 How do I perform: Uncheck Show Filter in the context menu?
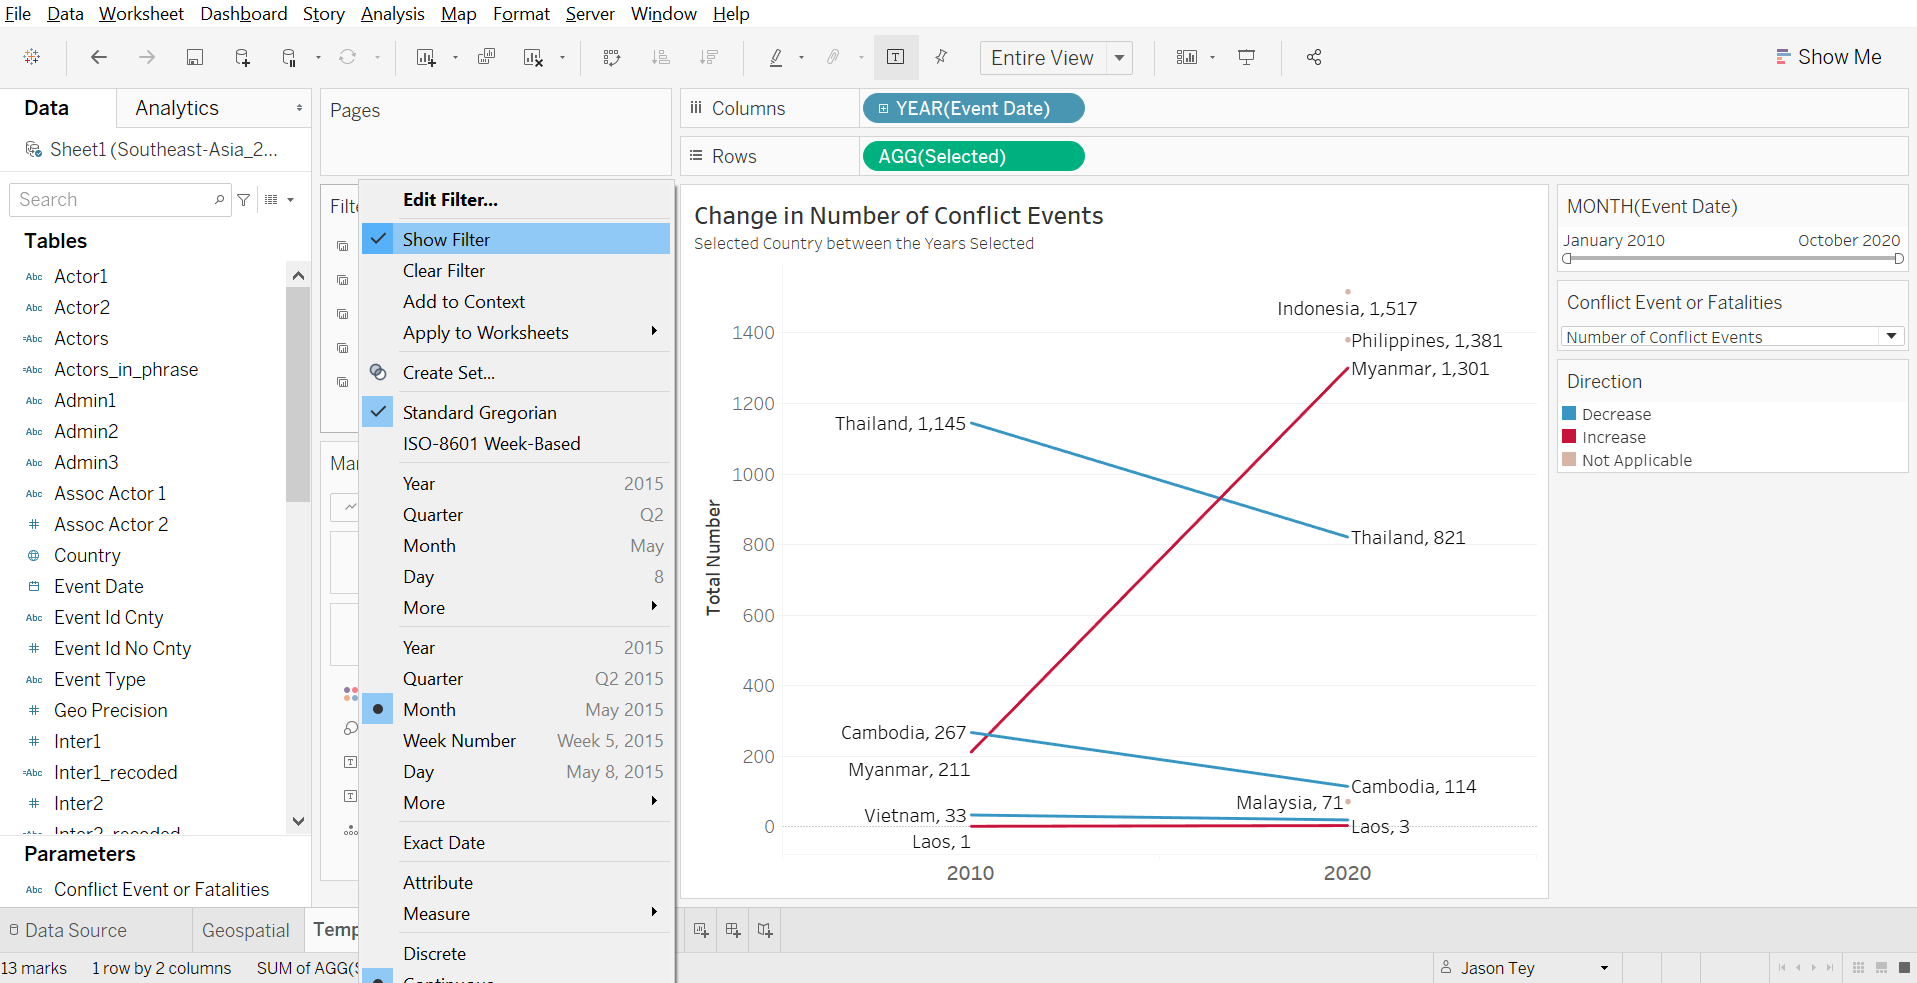446,239
